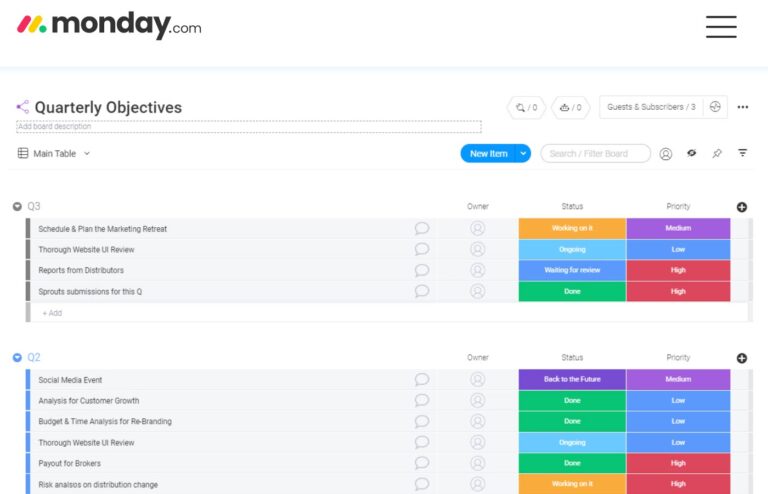Toggle hidden columns with the eye icon

click(691, 154)
